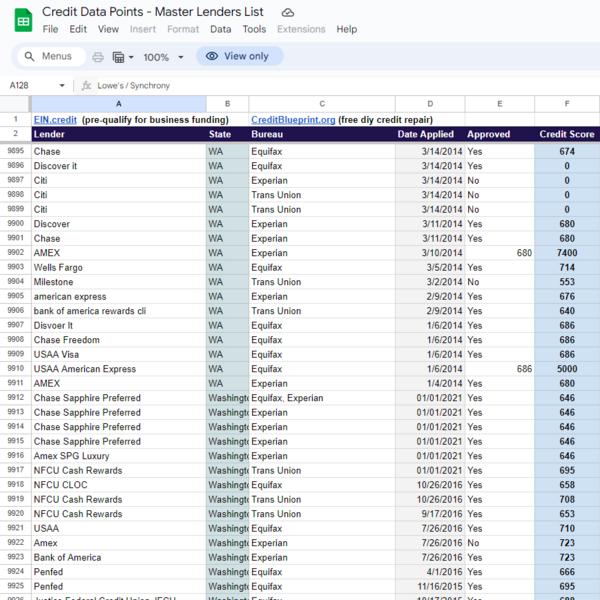Viewport: 600px width, 600px height.
Task: Click the bank of america rewards cli cell
Action: 119,311
